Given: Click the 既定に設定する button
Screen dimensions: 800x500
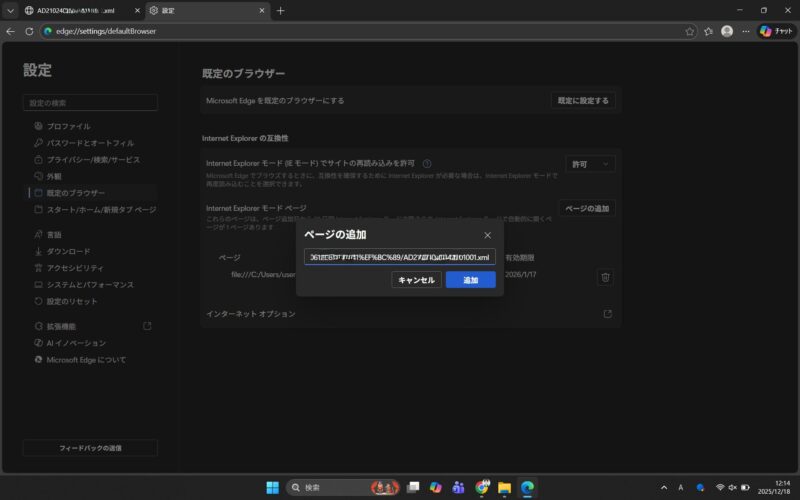Looking at the screenshot, I should coord(583,101).
